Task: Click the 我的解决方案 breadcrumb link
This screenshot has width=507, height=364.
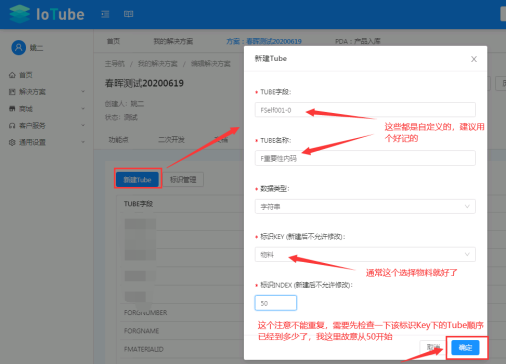Action: tap(158, 64)
